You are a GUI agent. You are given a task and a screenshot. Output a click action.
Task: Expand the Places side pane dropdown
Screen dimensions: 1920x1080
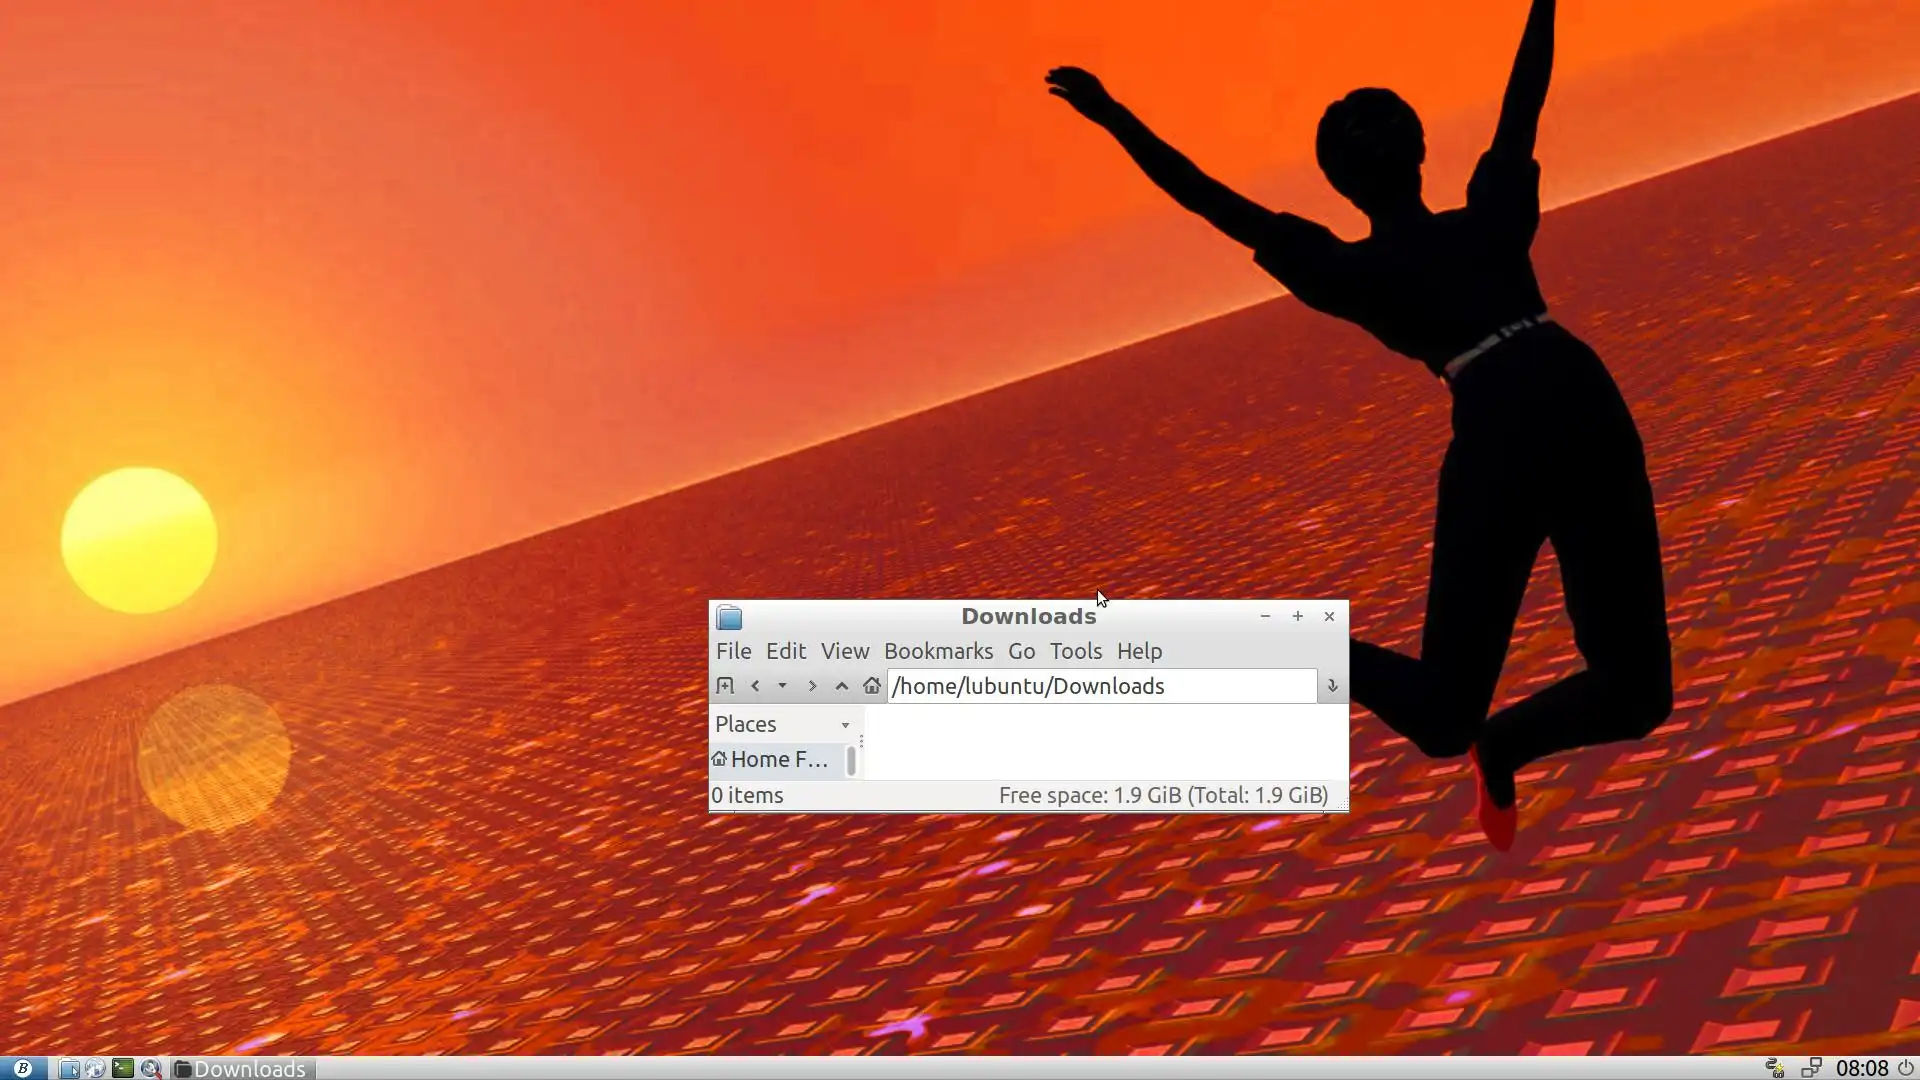pos(845,725)
